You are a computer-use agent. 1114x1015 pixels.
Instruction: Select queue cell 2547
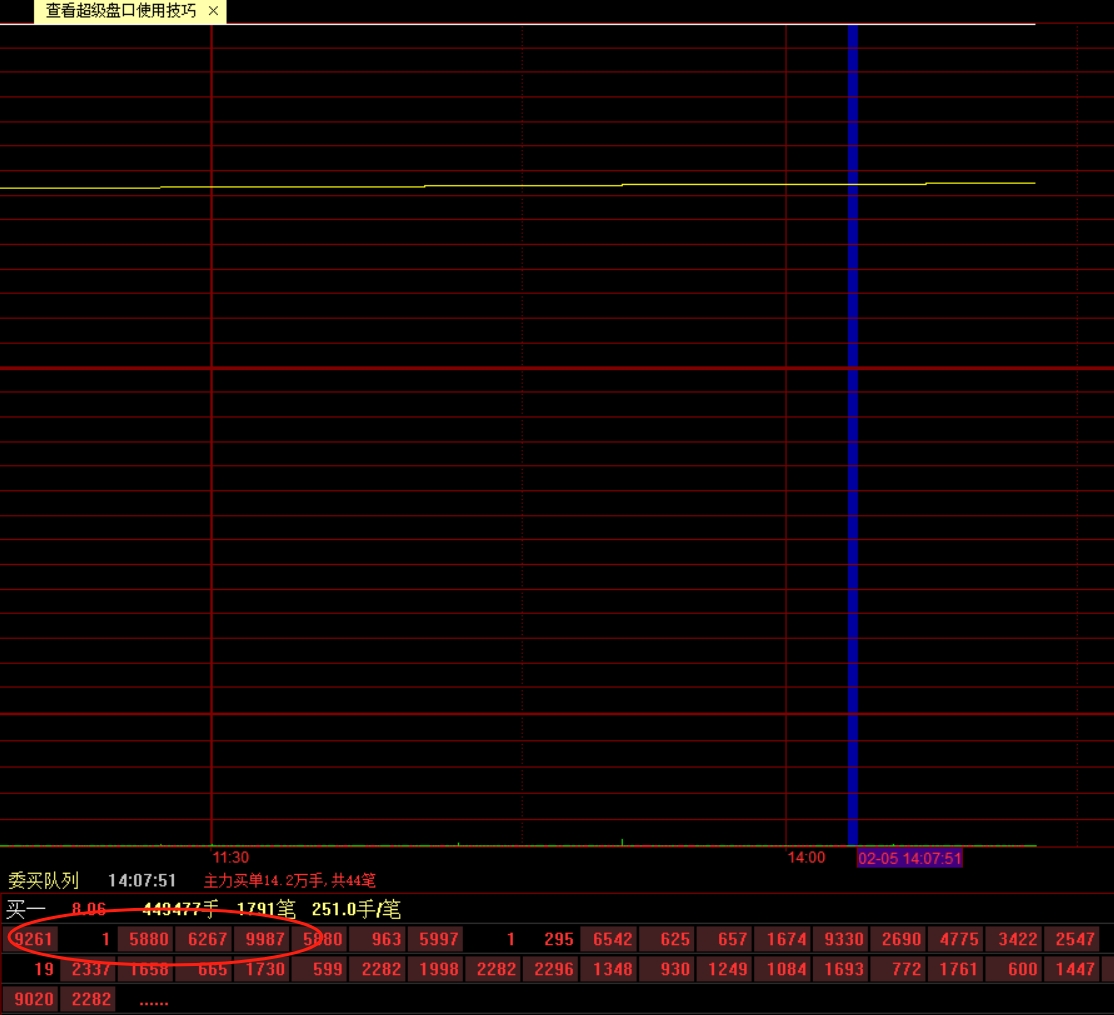1072,939
